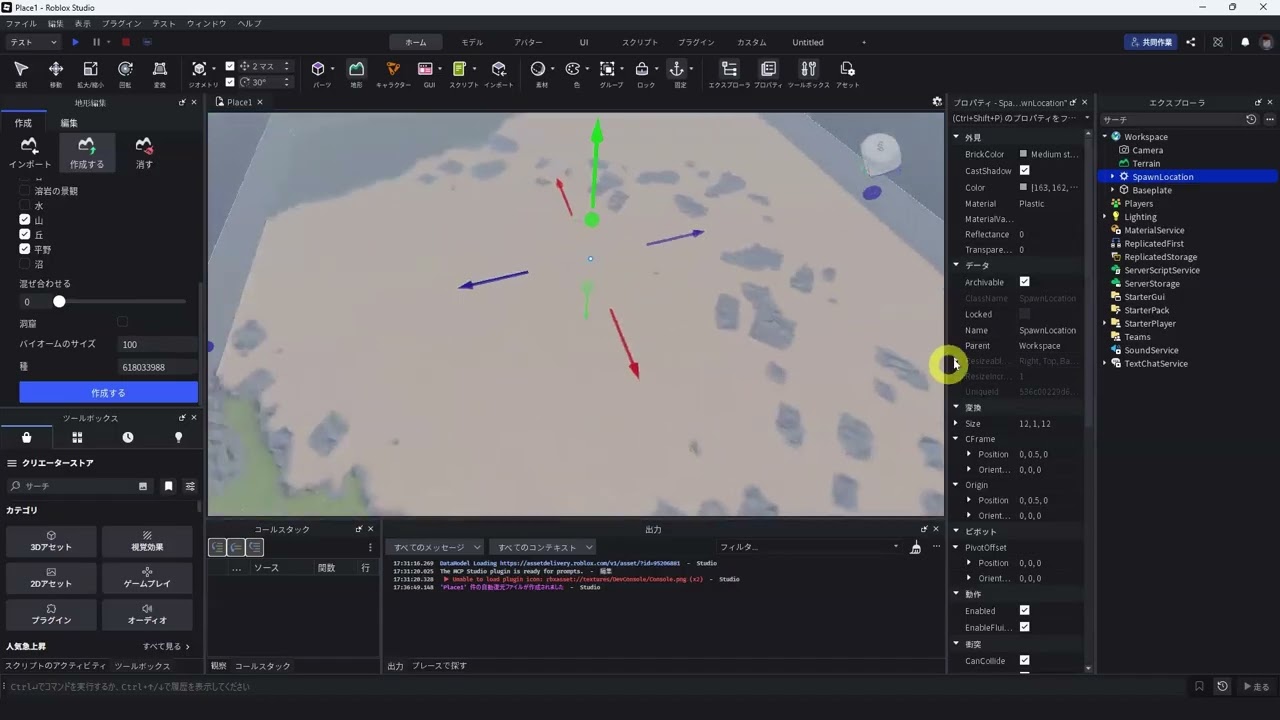Image resolution: width=1280 pixels, height=720 pixels.
Task: Enable the 洞窟 (caves) checkbox
Action: (122, 322)
